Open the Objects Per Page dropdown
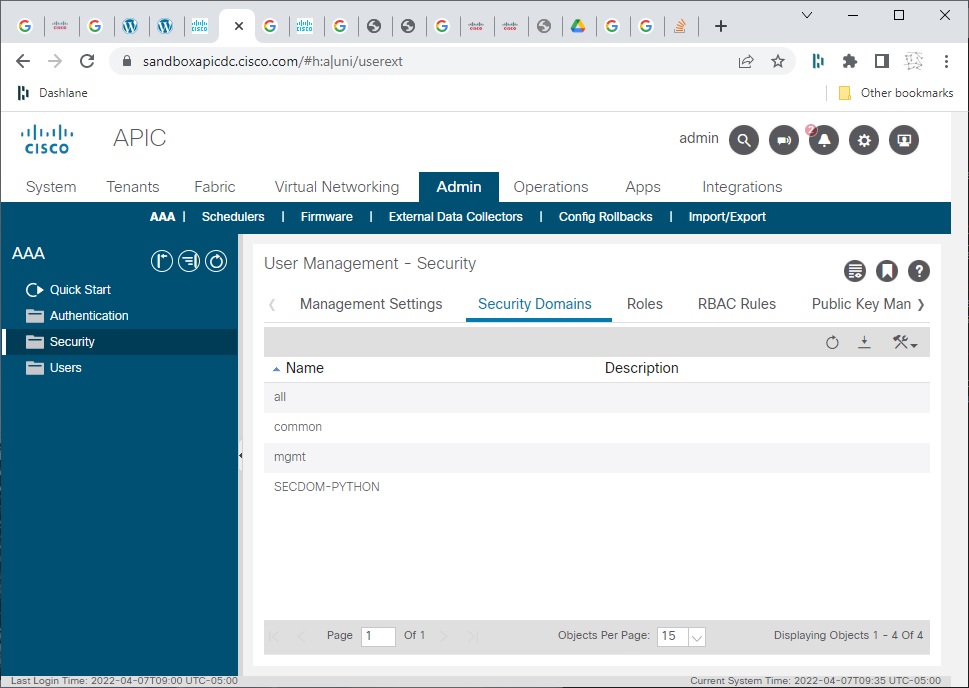 (696, 636)
